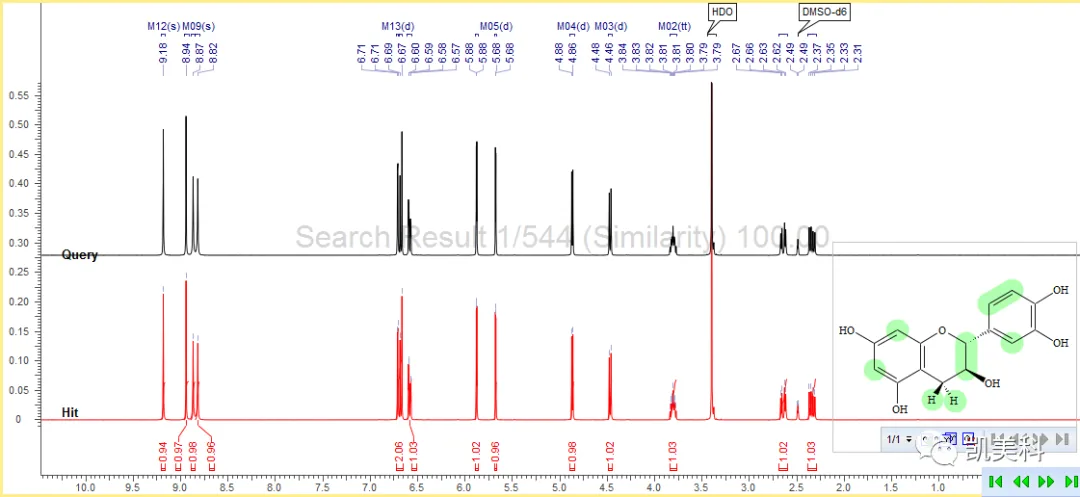Jump to the last search result (green arrow)
This screenshot has height=497, width=1080.
pos(1071,482)
